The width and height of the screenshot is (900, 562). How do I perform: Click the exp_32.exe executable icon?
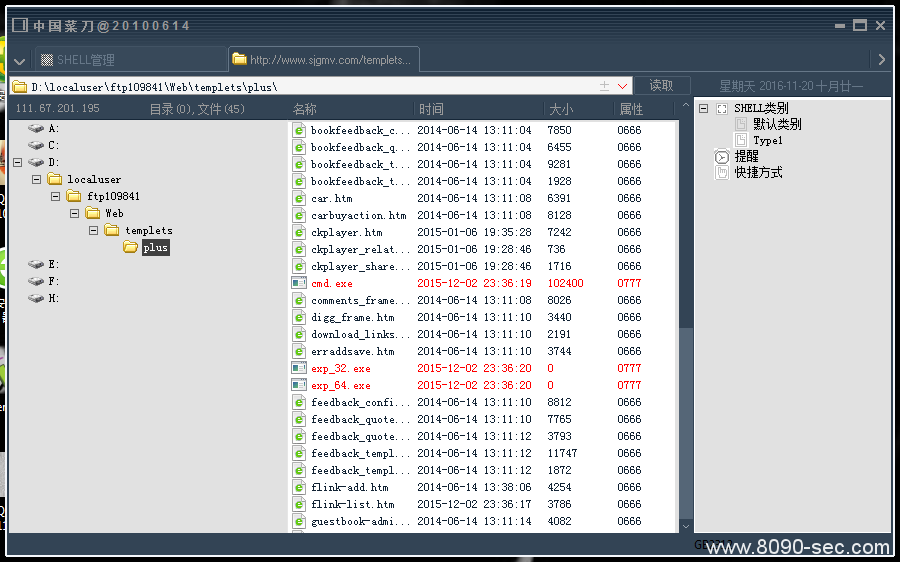tap(299, 368)
